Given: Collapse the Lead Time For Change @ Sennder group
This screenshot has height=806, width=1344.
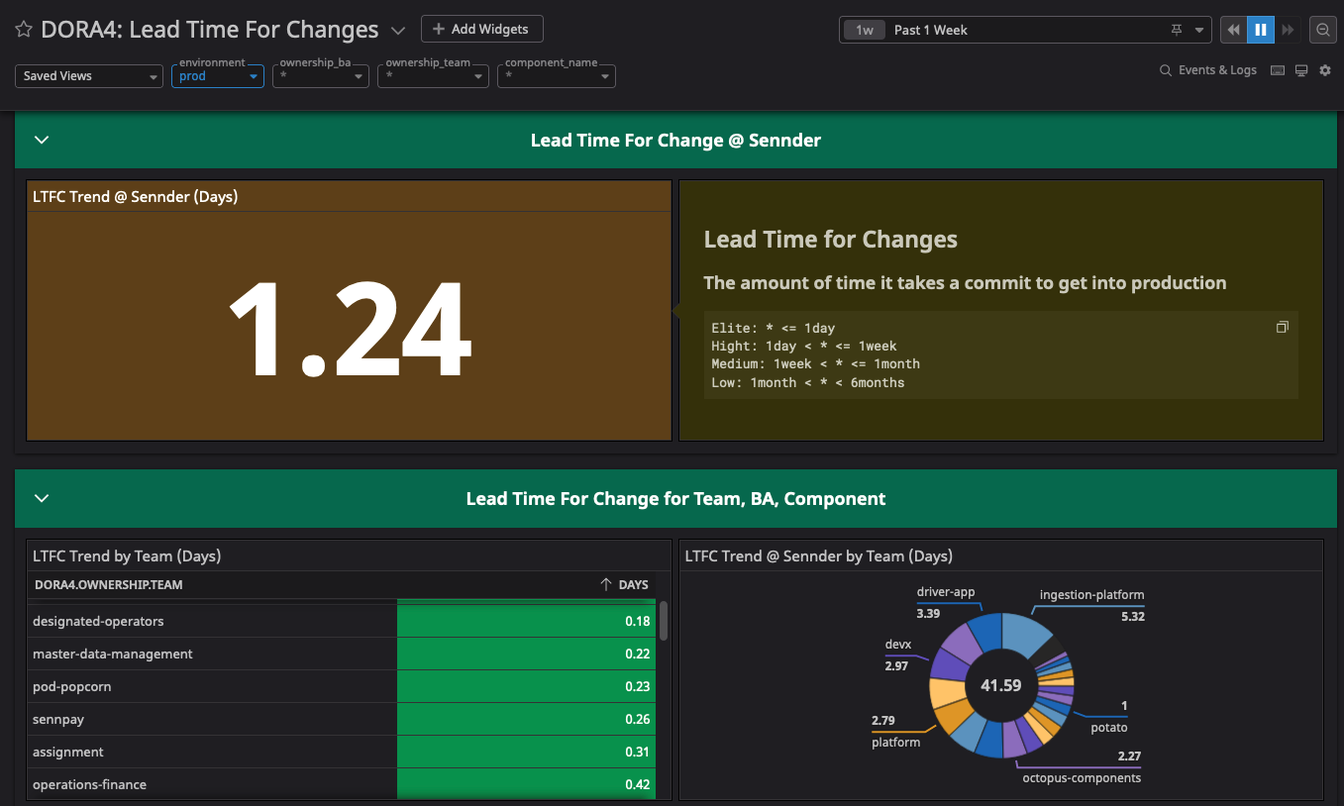Looking at the screenshot, I should [42, 140].
